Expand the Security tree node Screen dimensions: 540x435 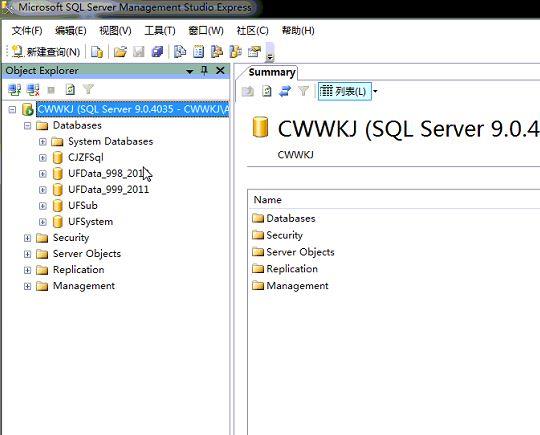pyautogui.click(x=28, y=238)
